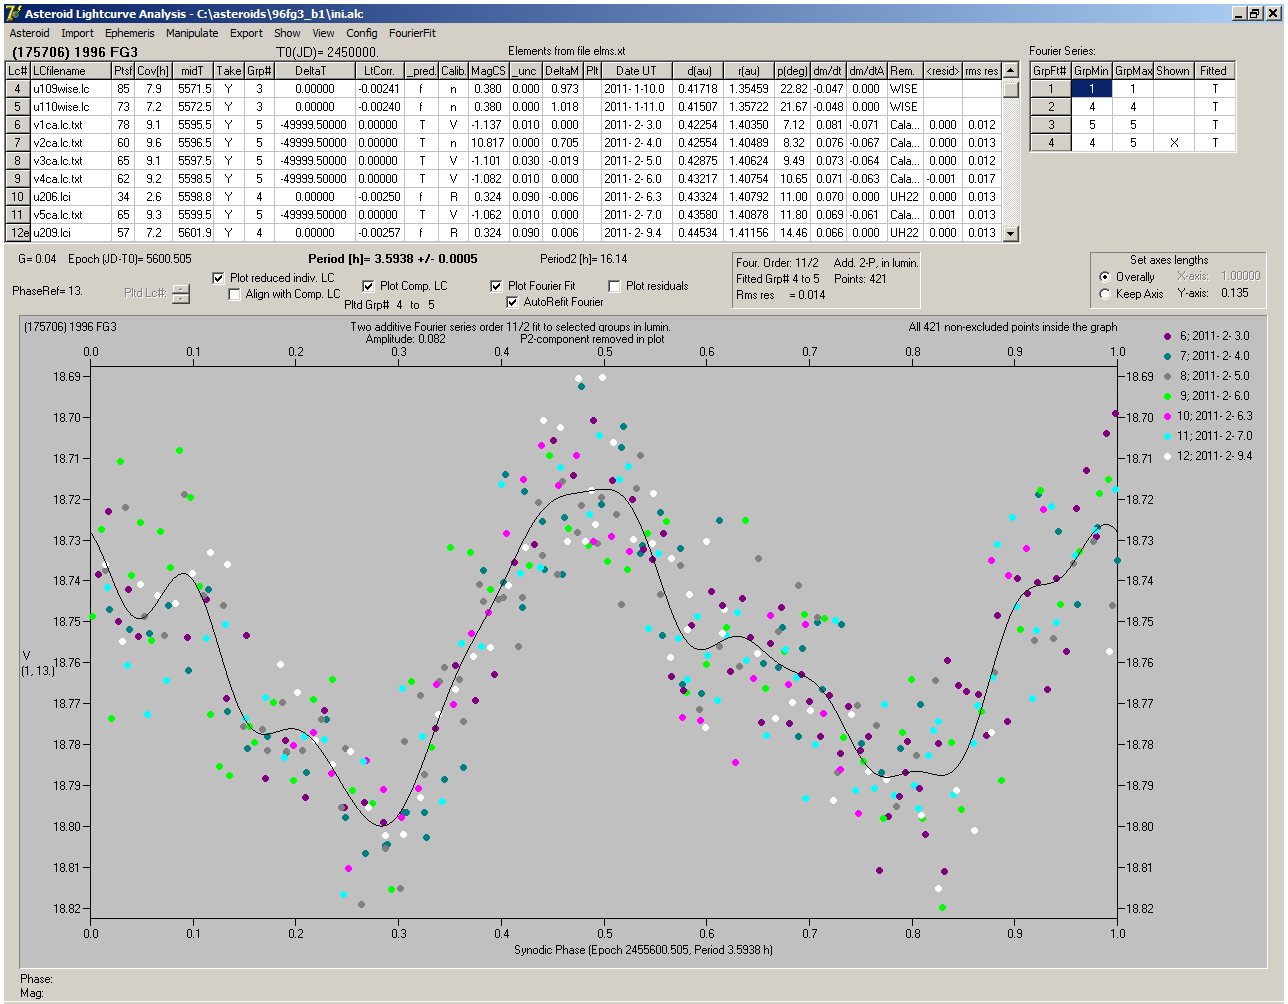This screenshot has width=1288, height=1004.
Task: Select the Overally axes radio button
Action: pyautogui.click(x=1104, y=277)
